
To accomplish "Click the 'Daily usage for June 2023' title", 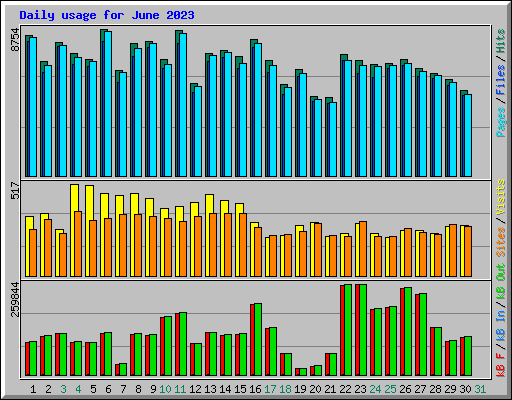I will click(x=107, y=15).
